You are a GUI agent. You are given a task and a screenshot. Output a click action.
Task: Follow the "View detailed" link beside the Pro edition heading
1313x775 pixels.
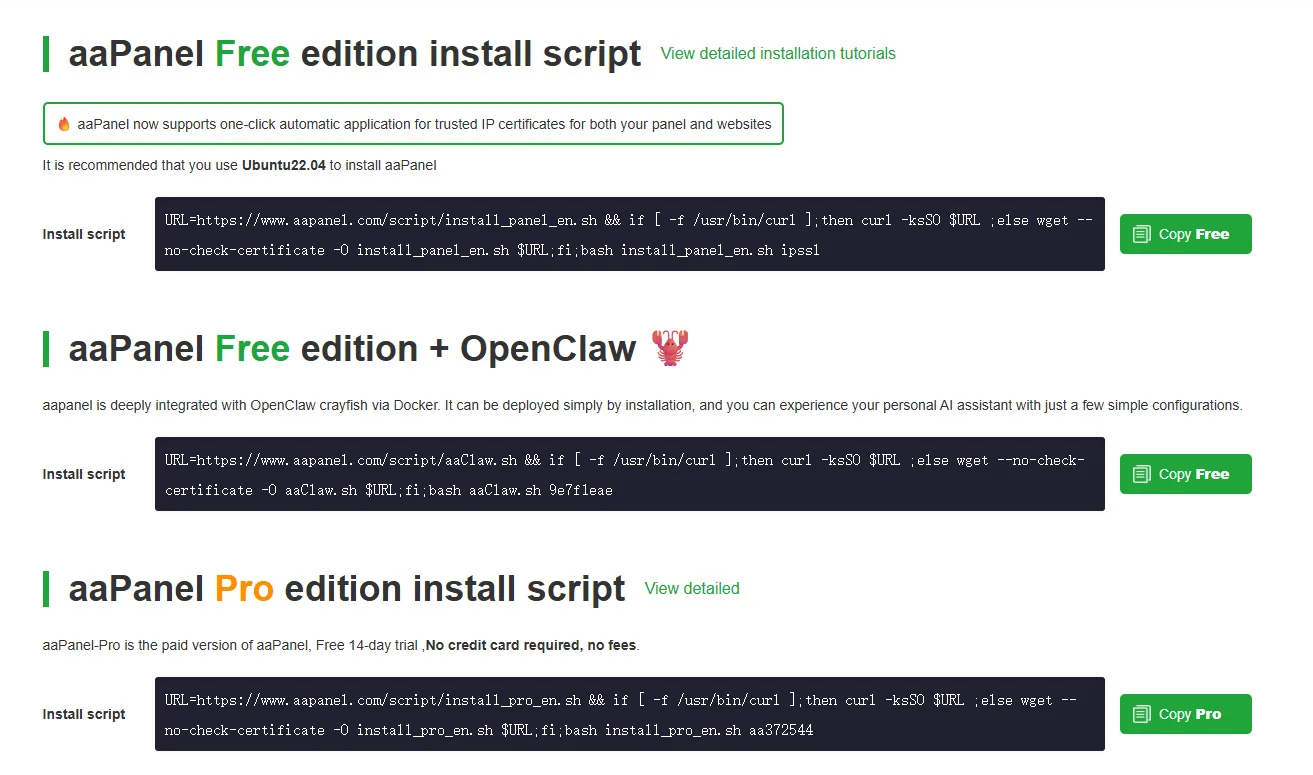pos(692,589)
